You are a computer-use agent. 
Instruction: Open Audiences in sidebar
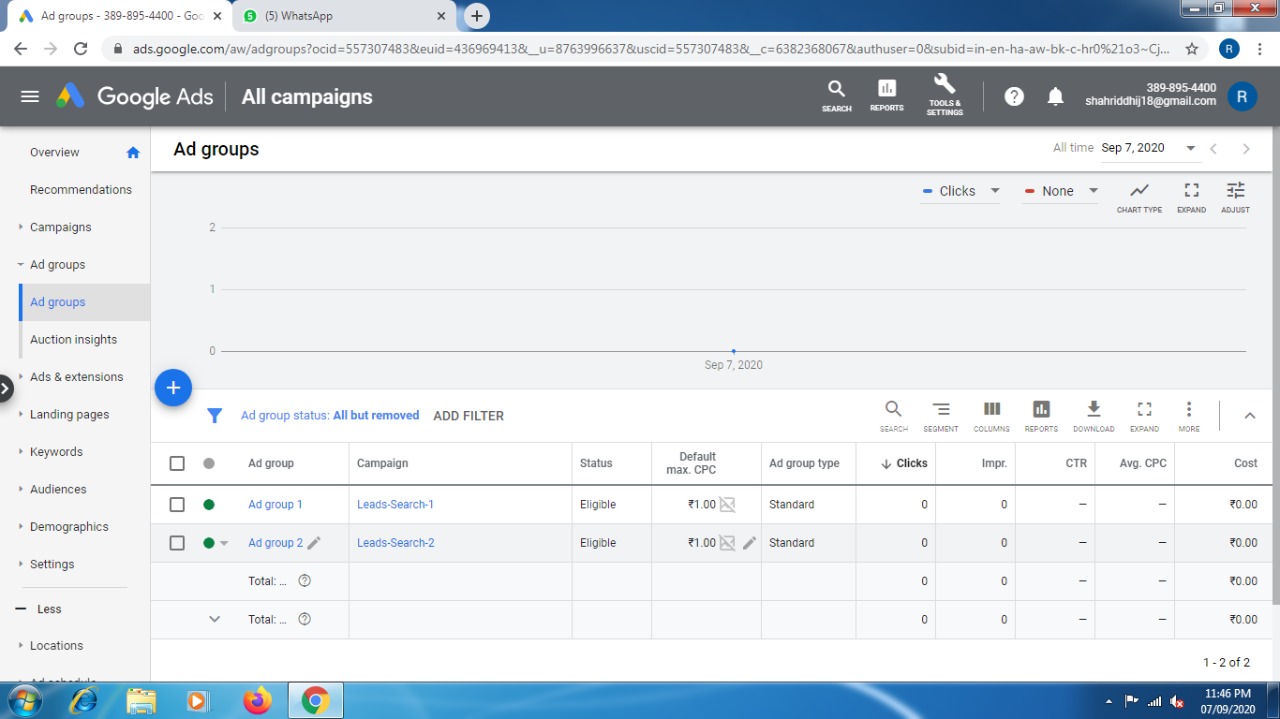pos(58,490)
